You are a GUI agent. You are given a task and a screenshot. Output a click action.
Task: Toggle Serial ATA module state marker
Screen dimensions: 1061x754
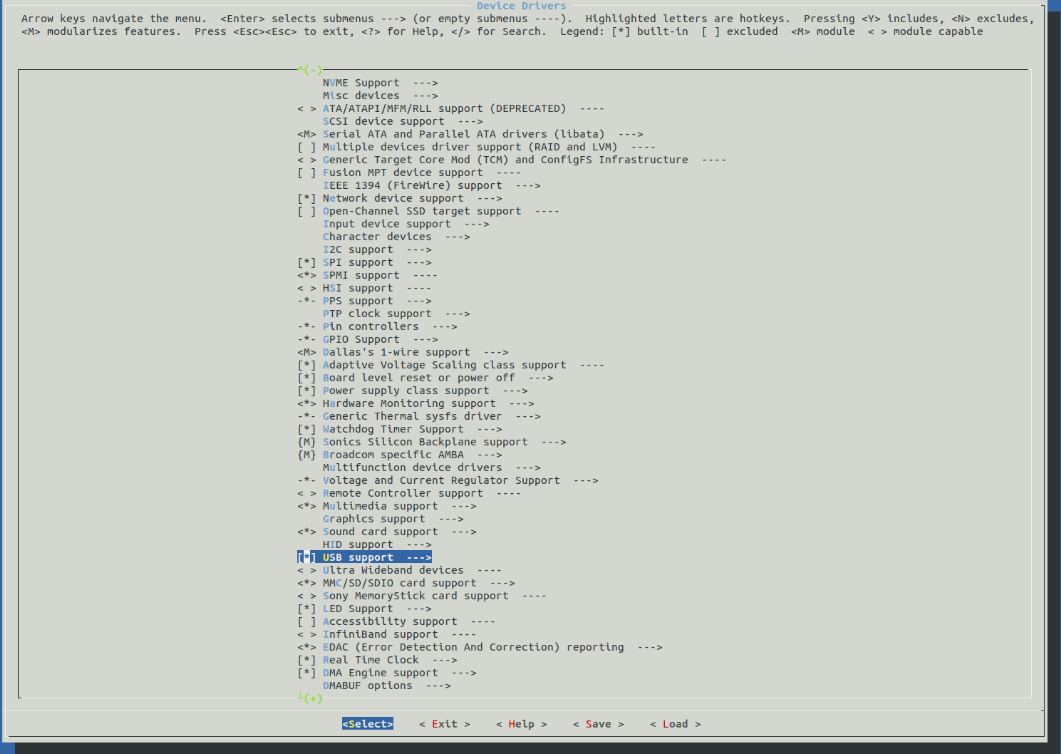tap(307, 135)
